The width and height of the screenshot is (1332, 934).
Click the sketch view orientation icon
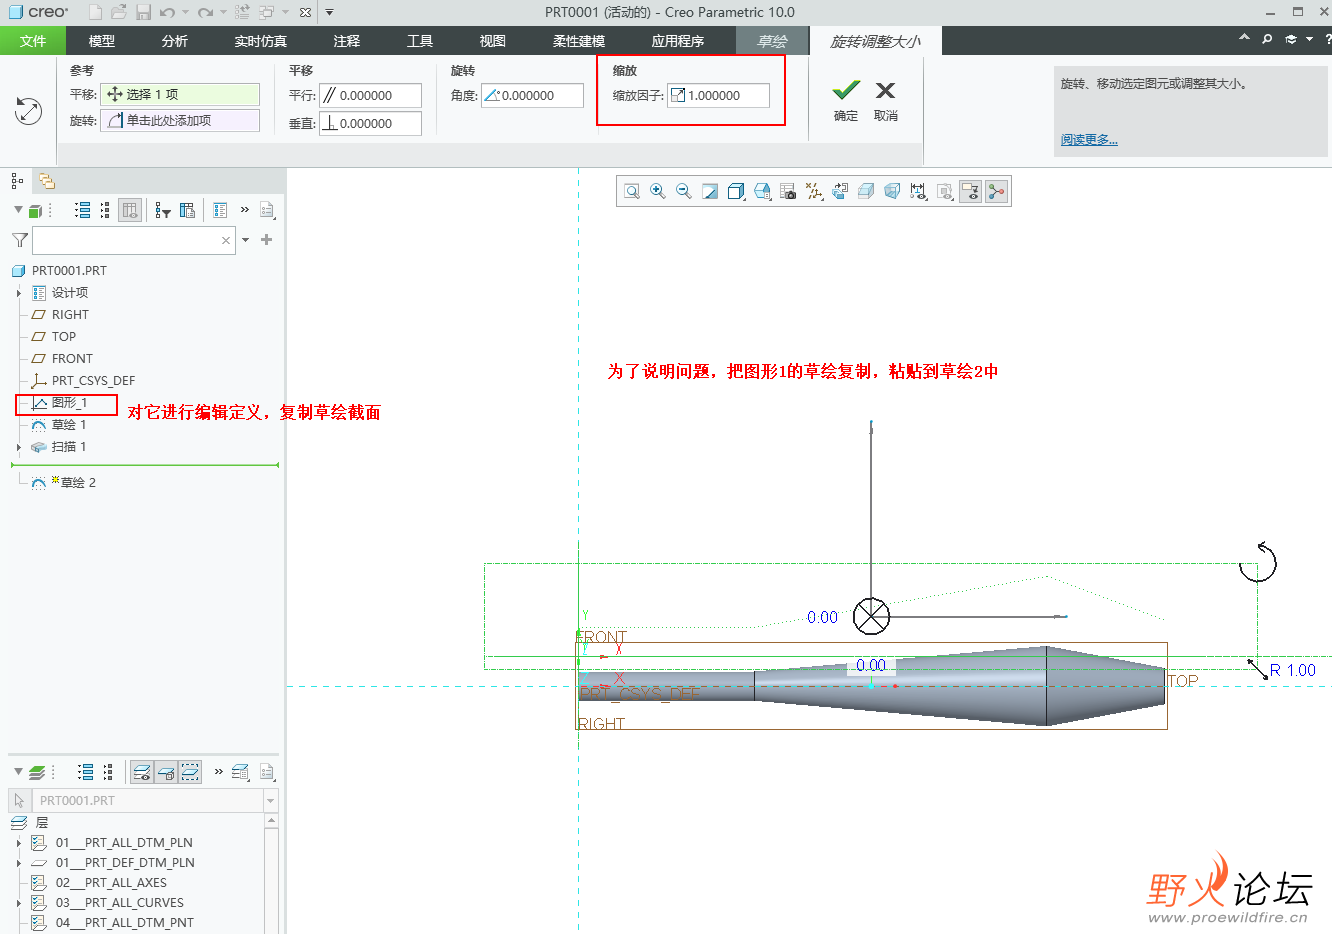(x=840, y=191)
